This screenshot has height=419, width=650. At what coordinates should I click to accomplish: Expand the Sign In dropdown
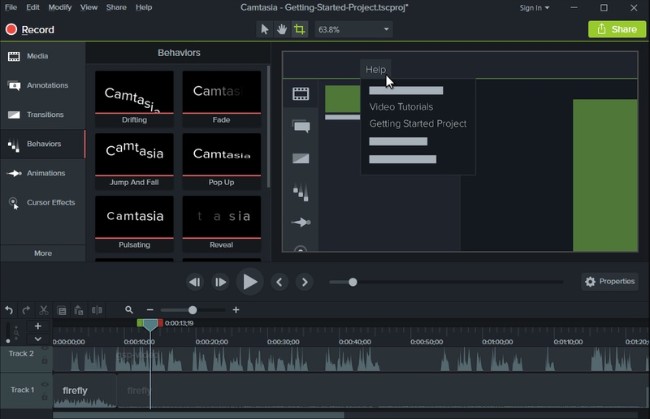pos(534,8)
